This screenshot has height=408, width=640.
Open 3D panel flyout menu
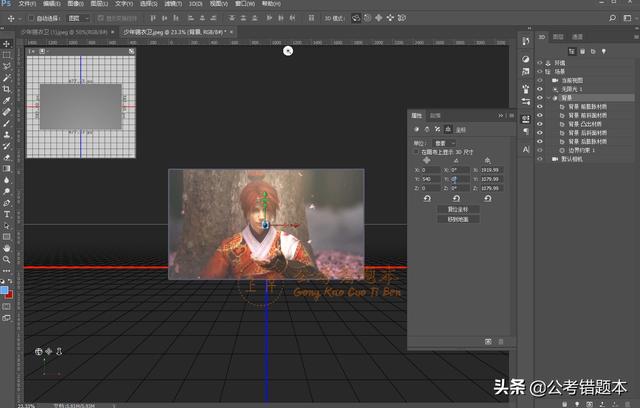[636, 37]
